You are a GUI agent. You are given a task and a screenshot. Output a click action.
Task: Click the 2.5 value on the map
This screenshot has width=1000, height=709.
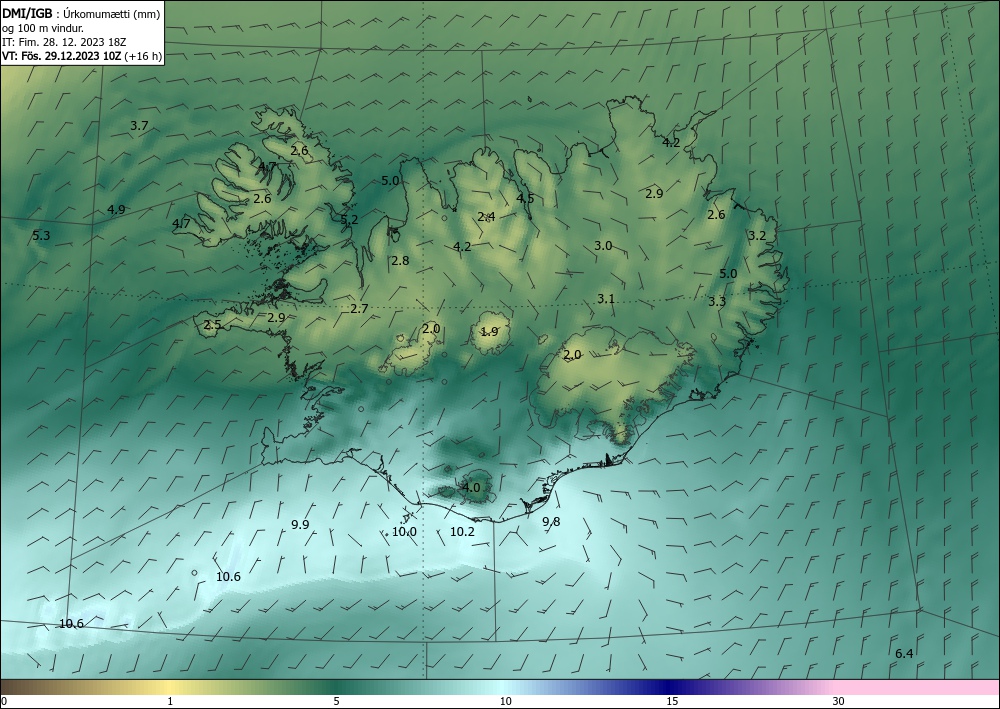pyautogui.click(x=212, y=325)
